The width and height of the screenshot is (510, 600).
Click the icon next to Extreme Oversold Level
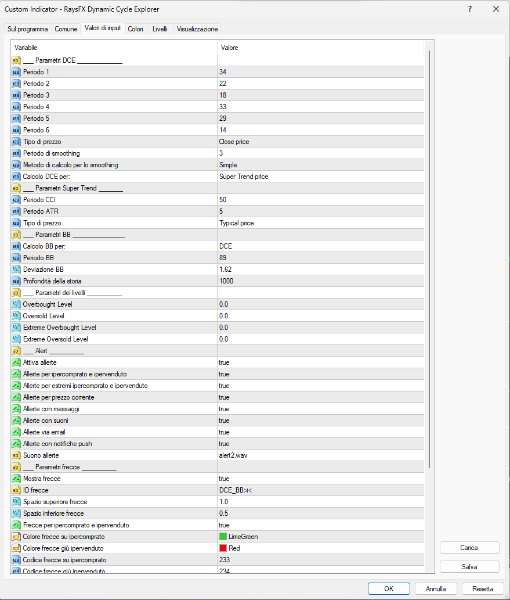[16, 339]
